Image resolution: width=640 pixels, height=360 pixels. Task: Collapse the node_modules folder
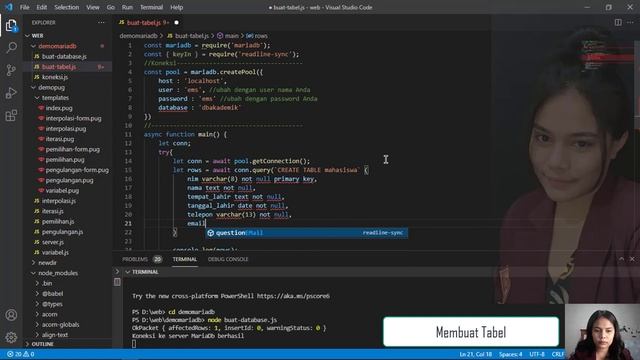point(58,273)
